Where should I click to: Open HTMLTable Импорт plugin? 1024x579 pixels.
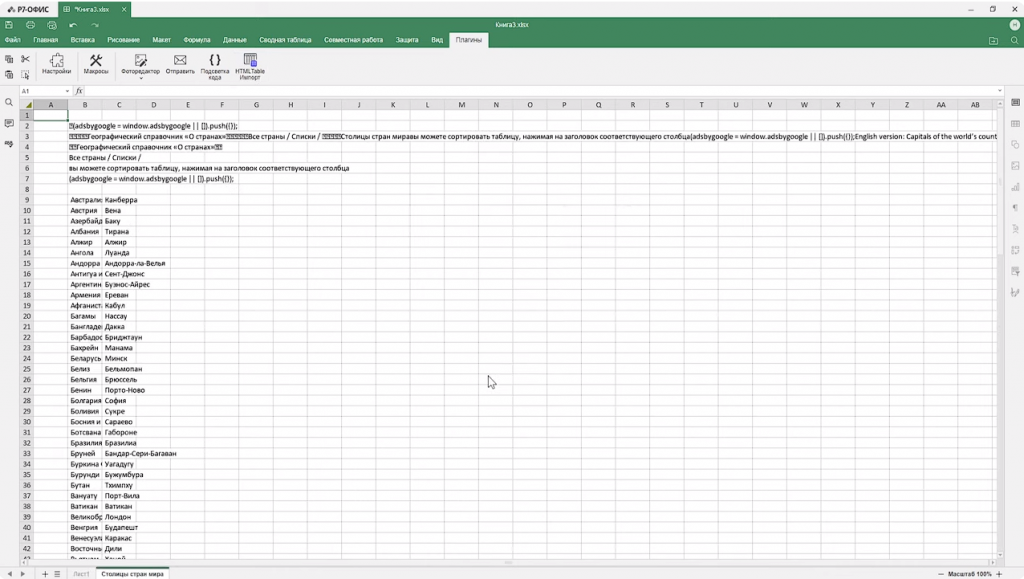point(250,64)
